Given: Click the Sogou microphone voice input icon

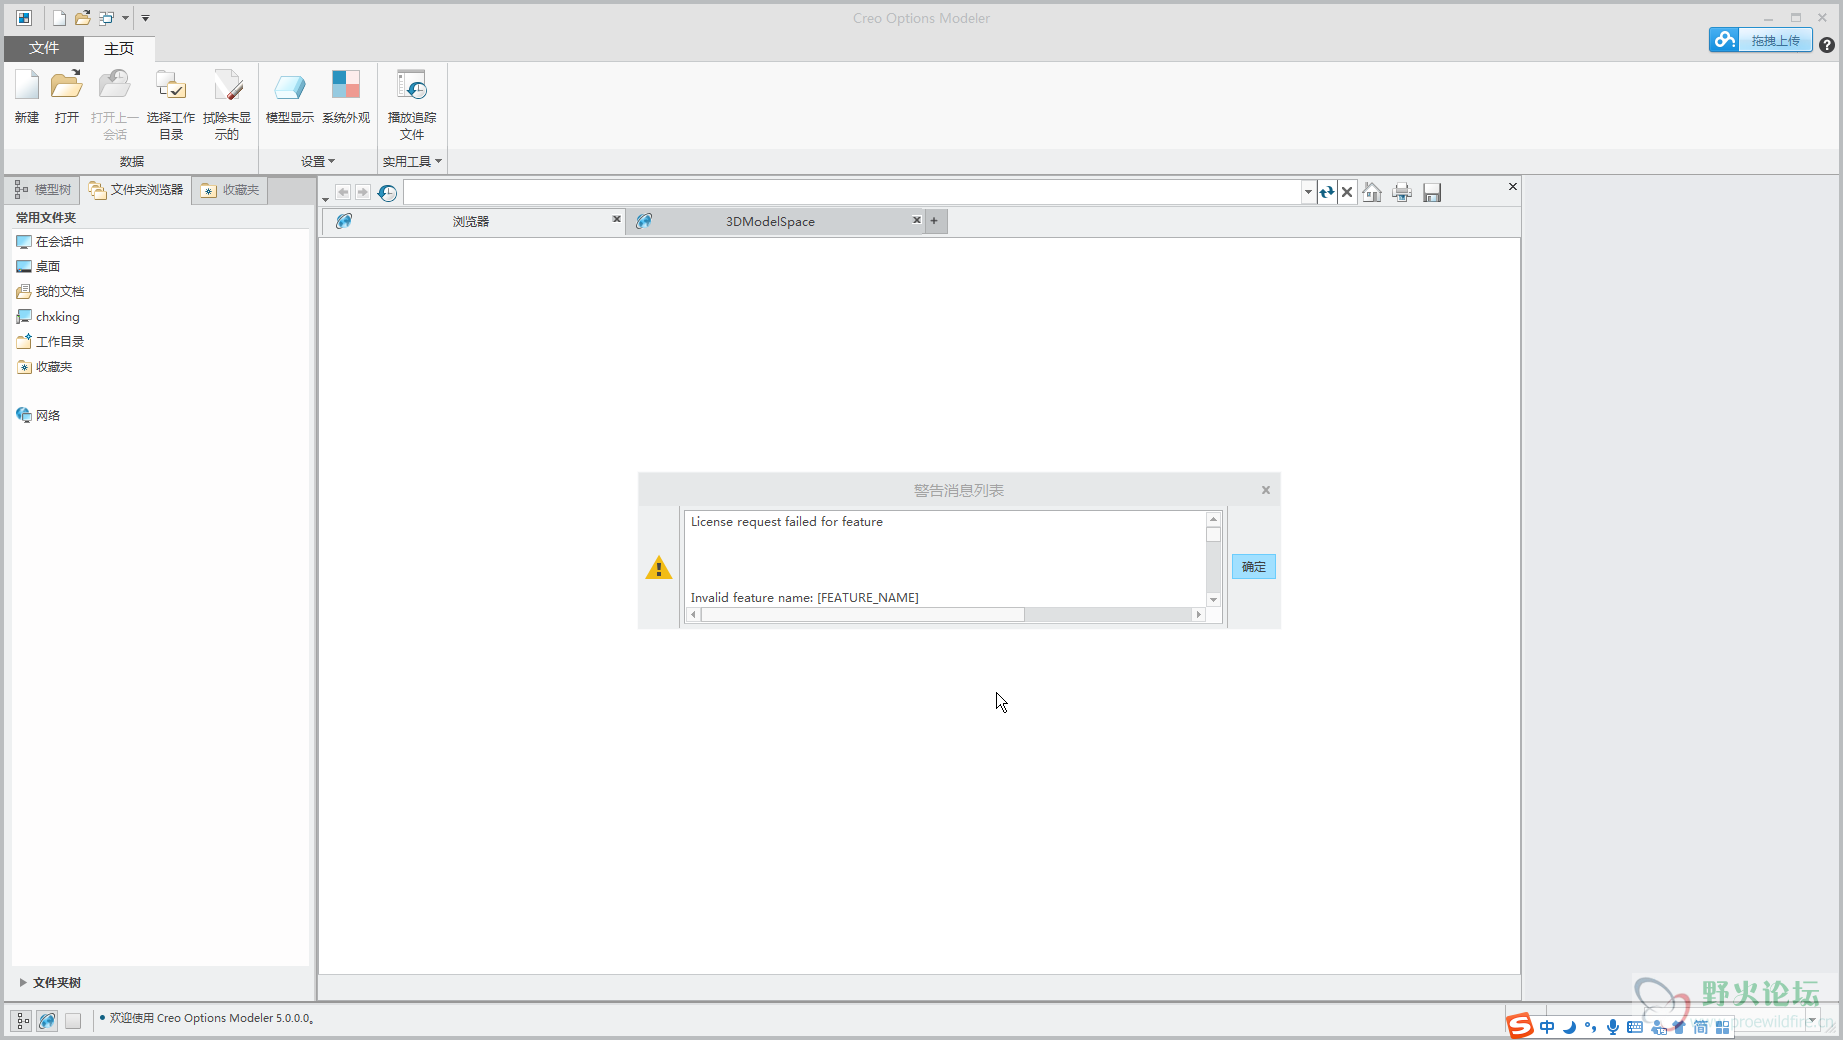Looking at the screenshot, I should [1613, 1027].
